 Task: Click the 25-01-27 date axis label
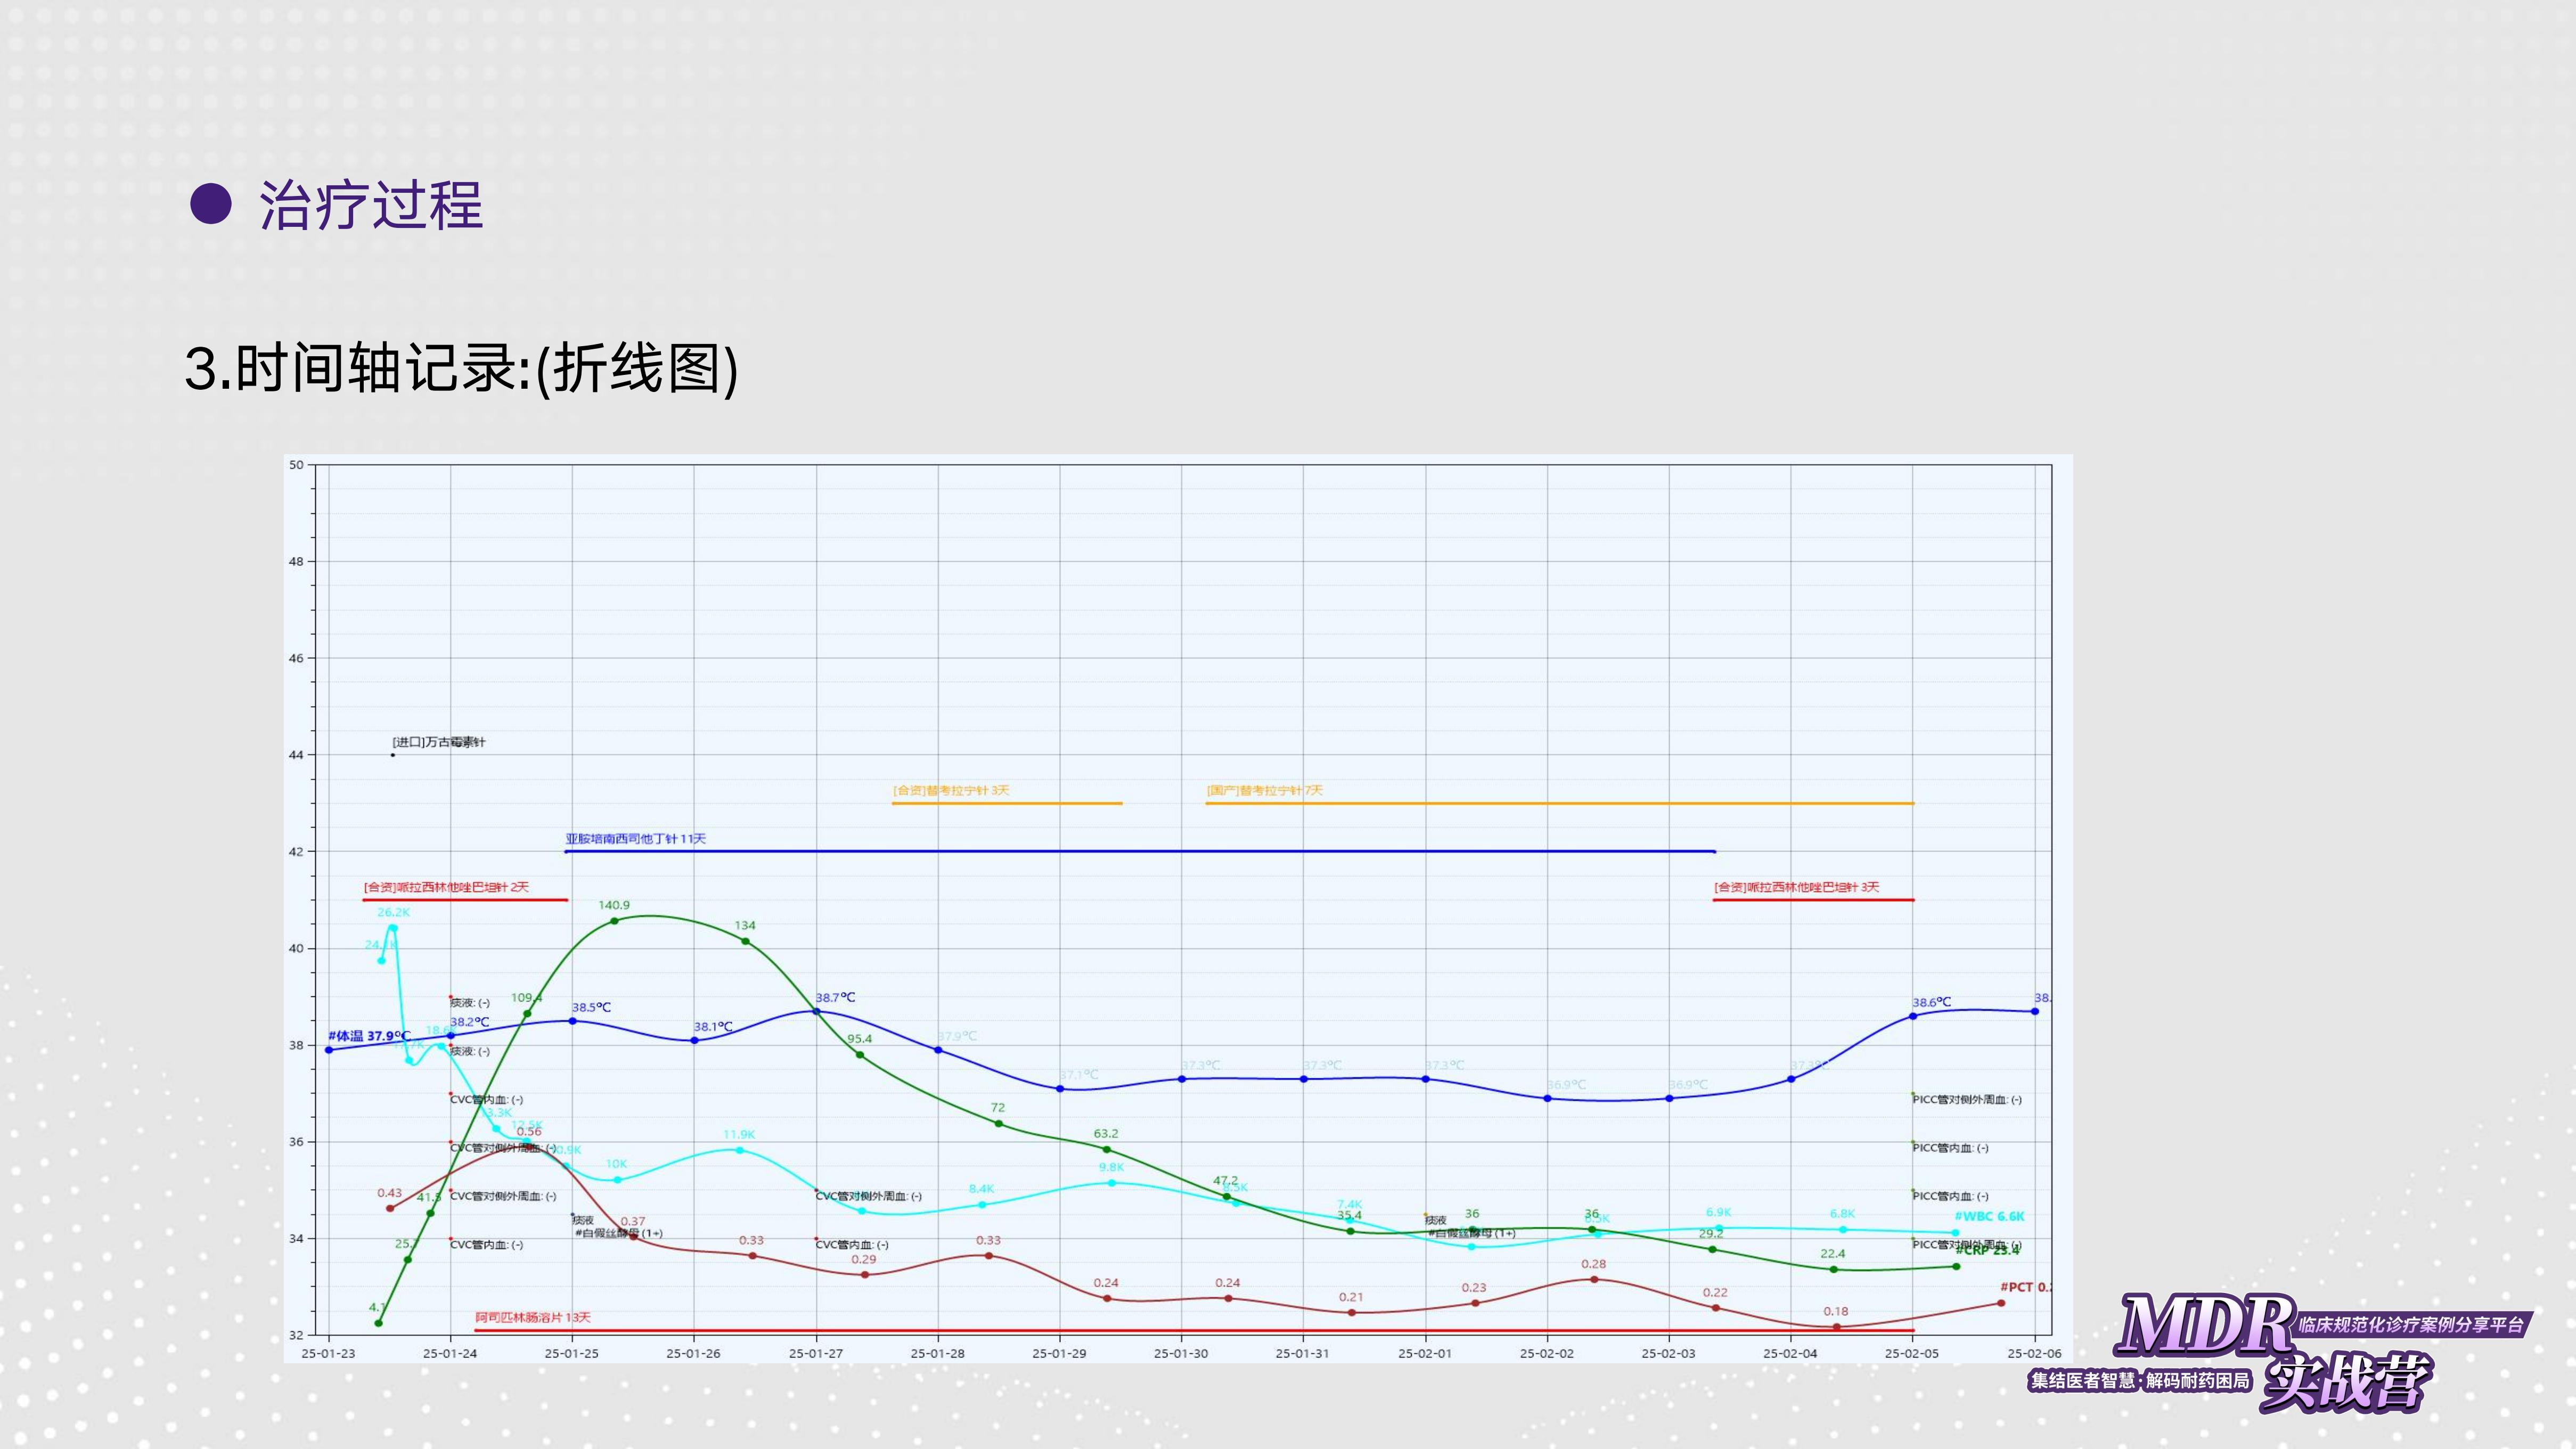coord(815,1353)
